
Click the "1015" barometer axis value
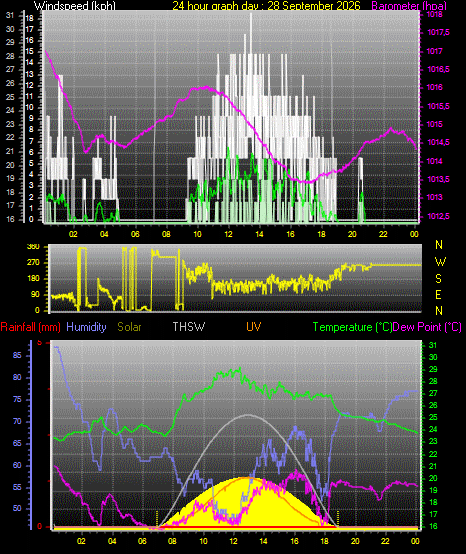tap(435, 124)
